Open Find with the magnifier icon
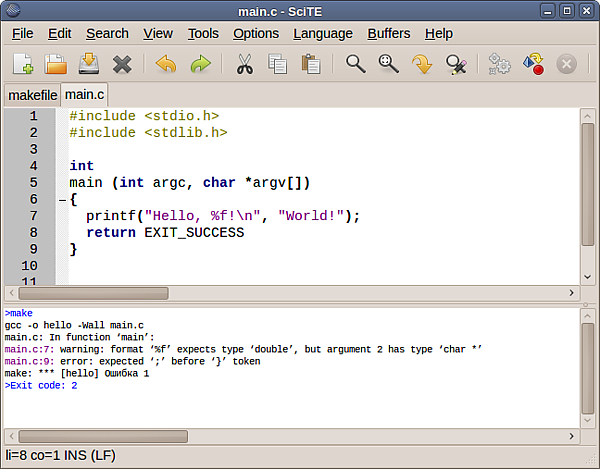Screen dimensions: 600x469 355,65
